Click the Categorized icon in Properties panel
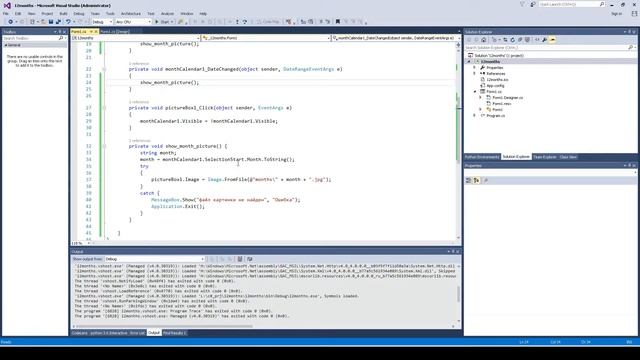Viewport: 640px width, 360px height. pos(469,180)
